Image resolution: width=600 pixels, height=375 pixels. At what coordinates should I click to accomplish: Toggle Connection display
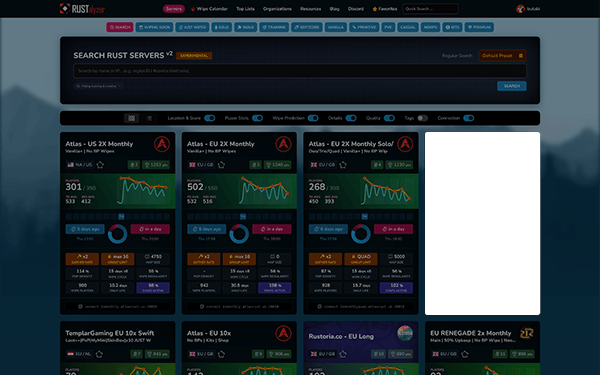(x=468, y=118)
